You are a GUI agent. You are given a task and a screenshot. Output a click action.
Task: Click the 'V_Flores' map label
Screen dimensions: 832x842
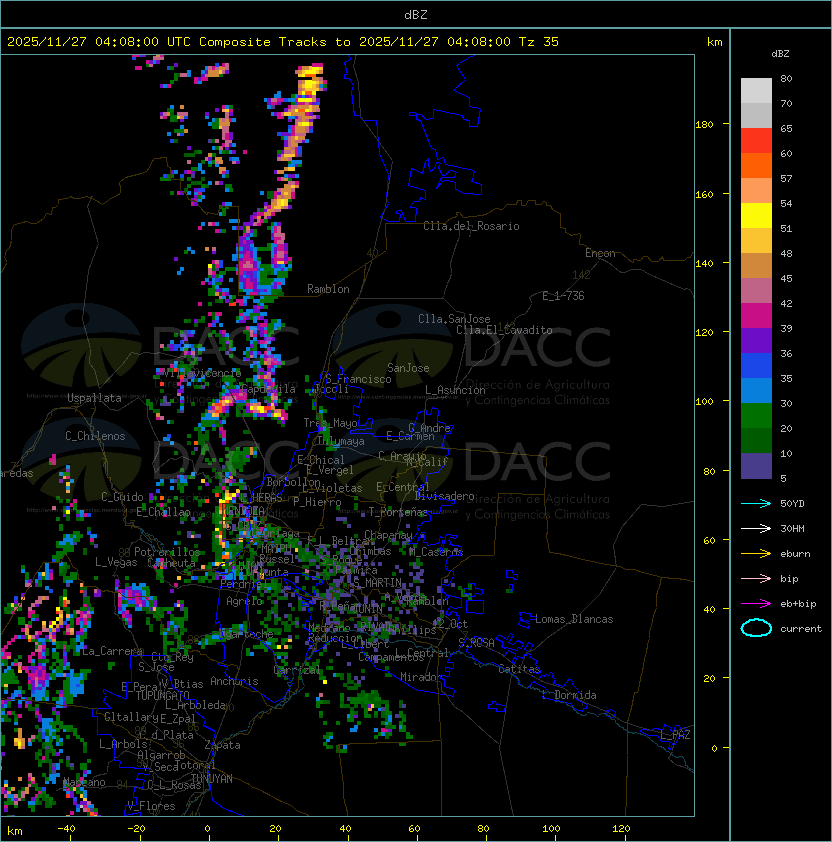pos(151,806)
